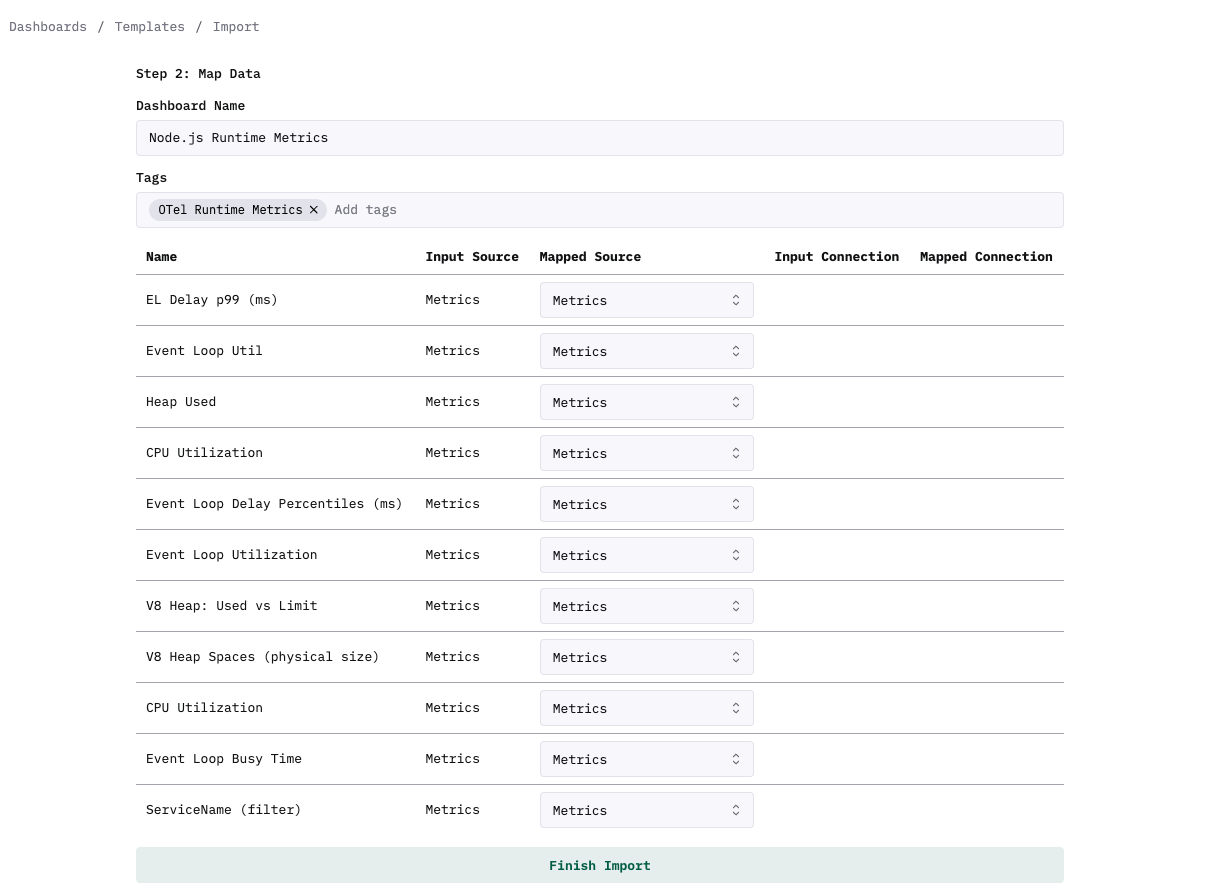Expand Mapped Source for Event Loop Utilization row
Viewport: 1210px width, 892px height.
646,555
